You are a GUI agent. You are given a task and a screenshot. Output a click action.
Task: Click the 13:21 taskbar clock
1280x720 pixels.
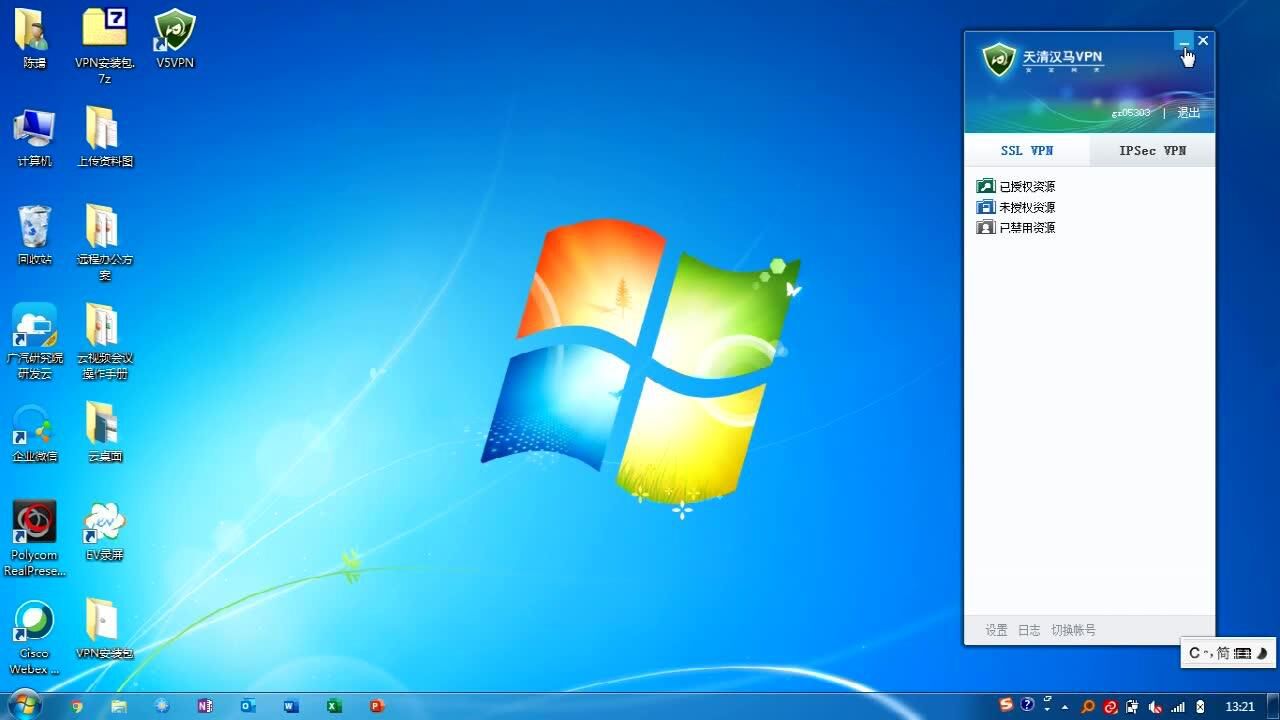[1240, 706]
